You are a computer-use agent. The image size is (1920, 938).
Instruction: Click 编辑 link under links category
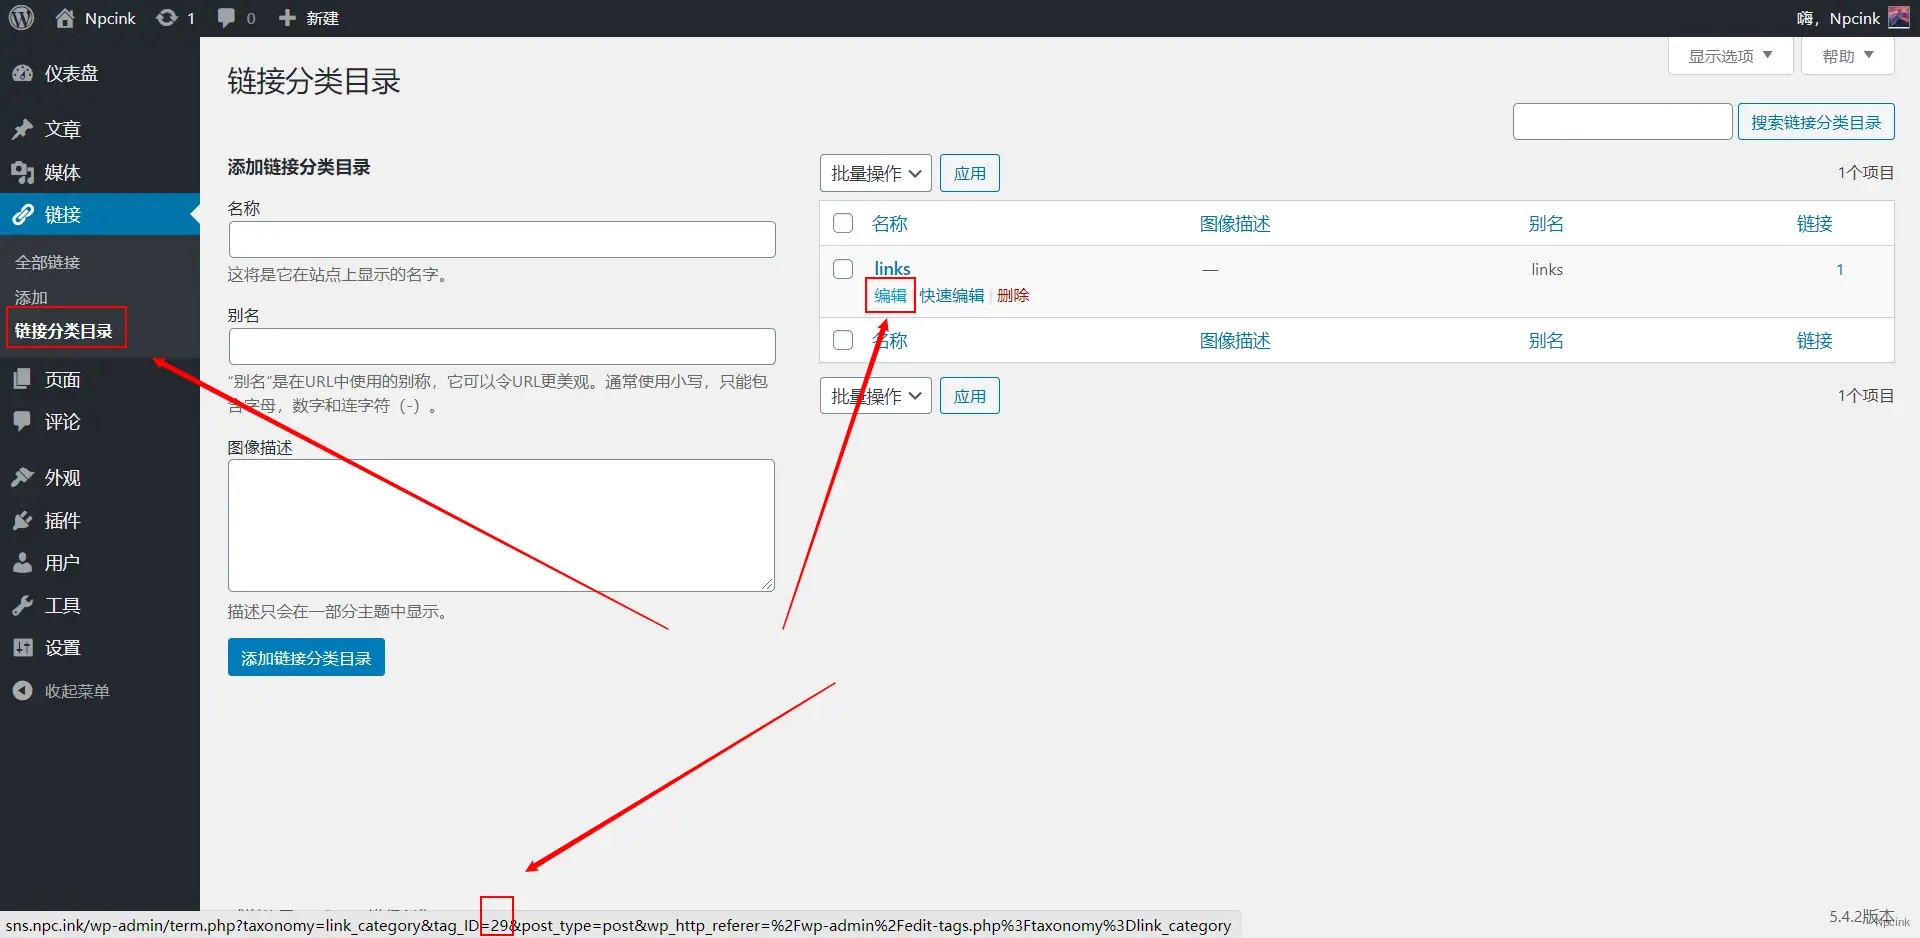pyautogui.click(x=889, y=296)
